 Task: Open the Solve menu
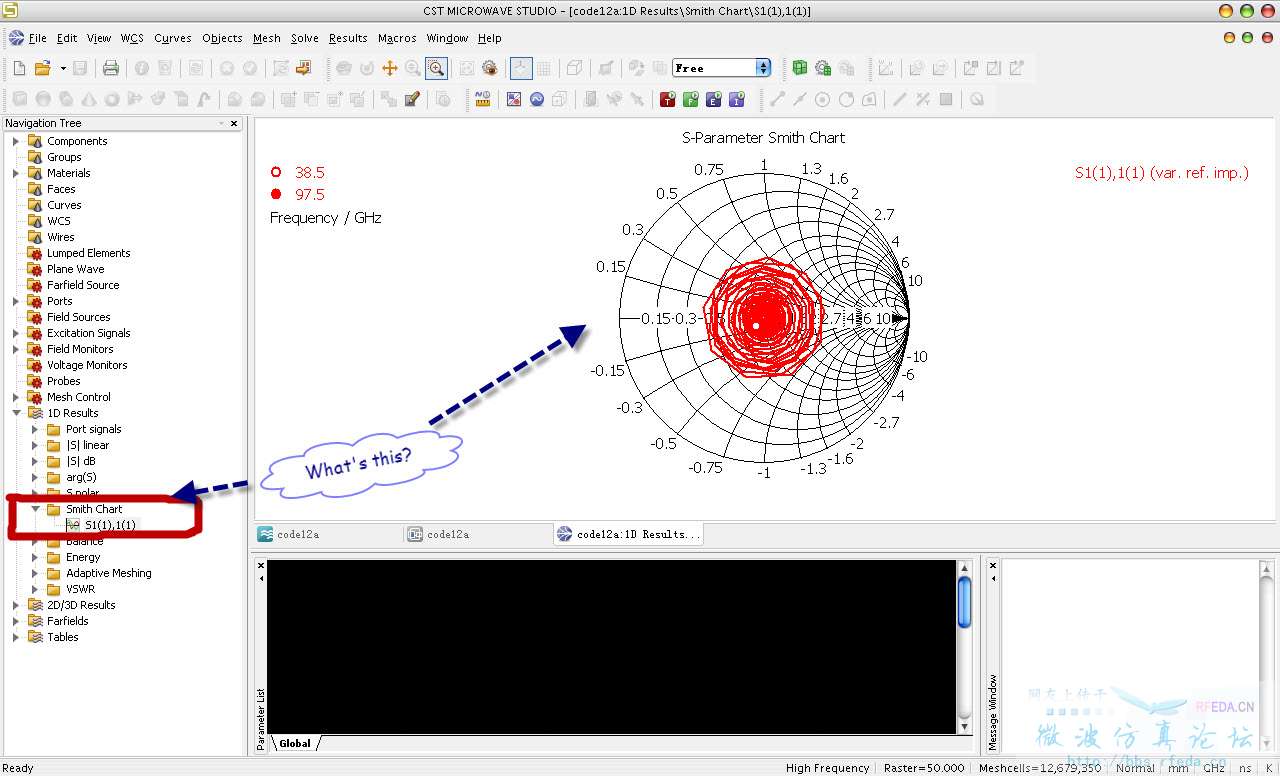[305, 38]
